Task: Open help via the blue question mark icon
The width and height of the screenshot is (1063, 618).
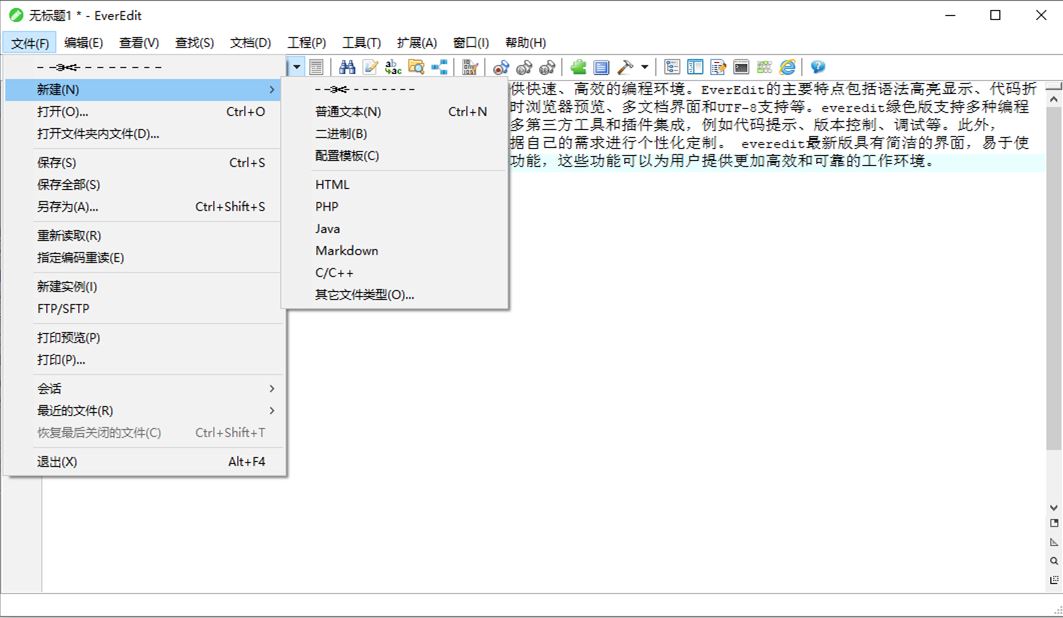Action: point(818,67)
